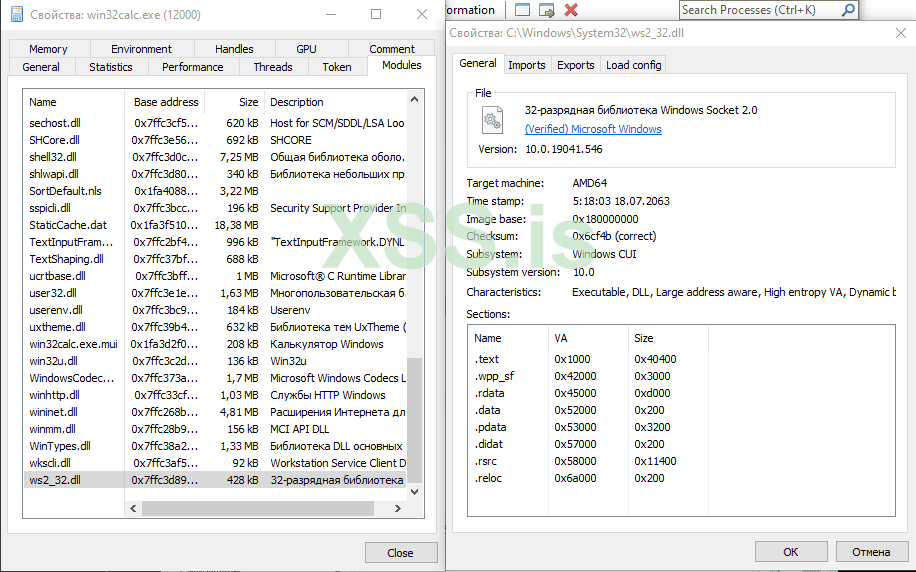The width and height of the screenshot is (916, 572).
Task: Select the ws2_32.dll module row
Action: point(217,480)
